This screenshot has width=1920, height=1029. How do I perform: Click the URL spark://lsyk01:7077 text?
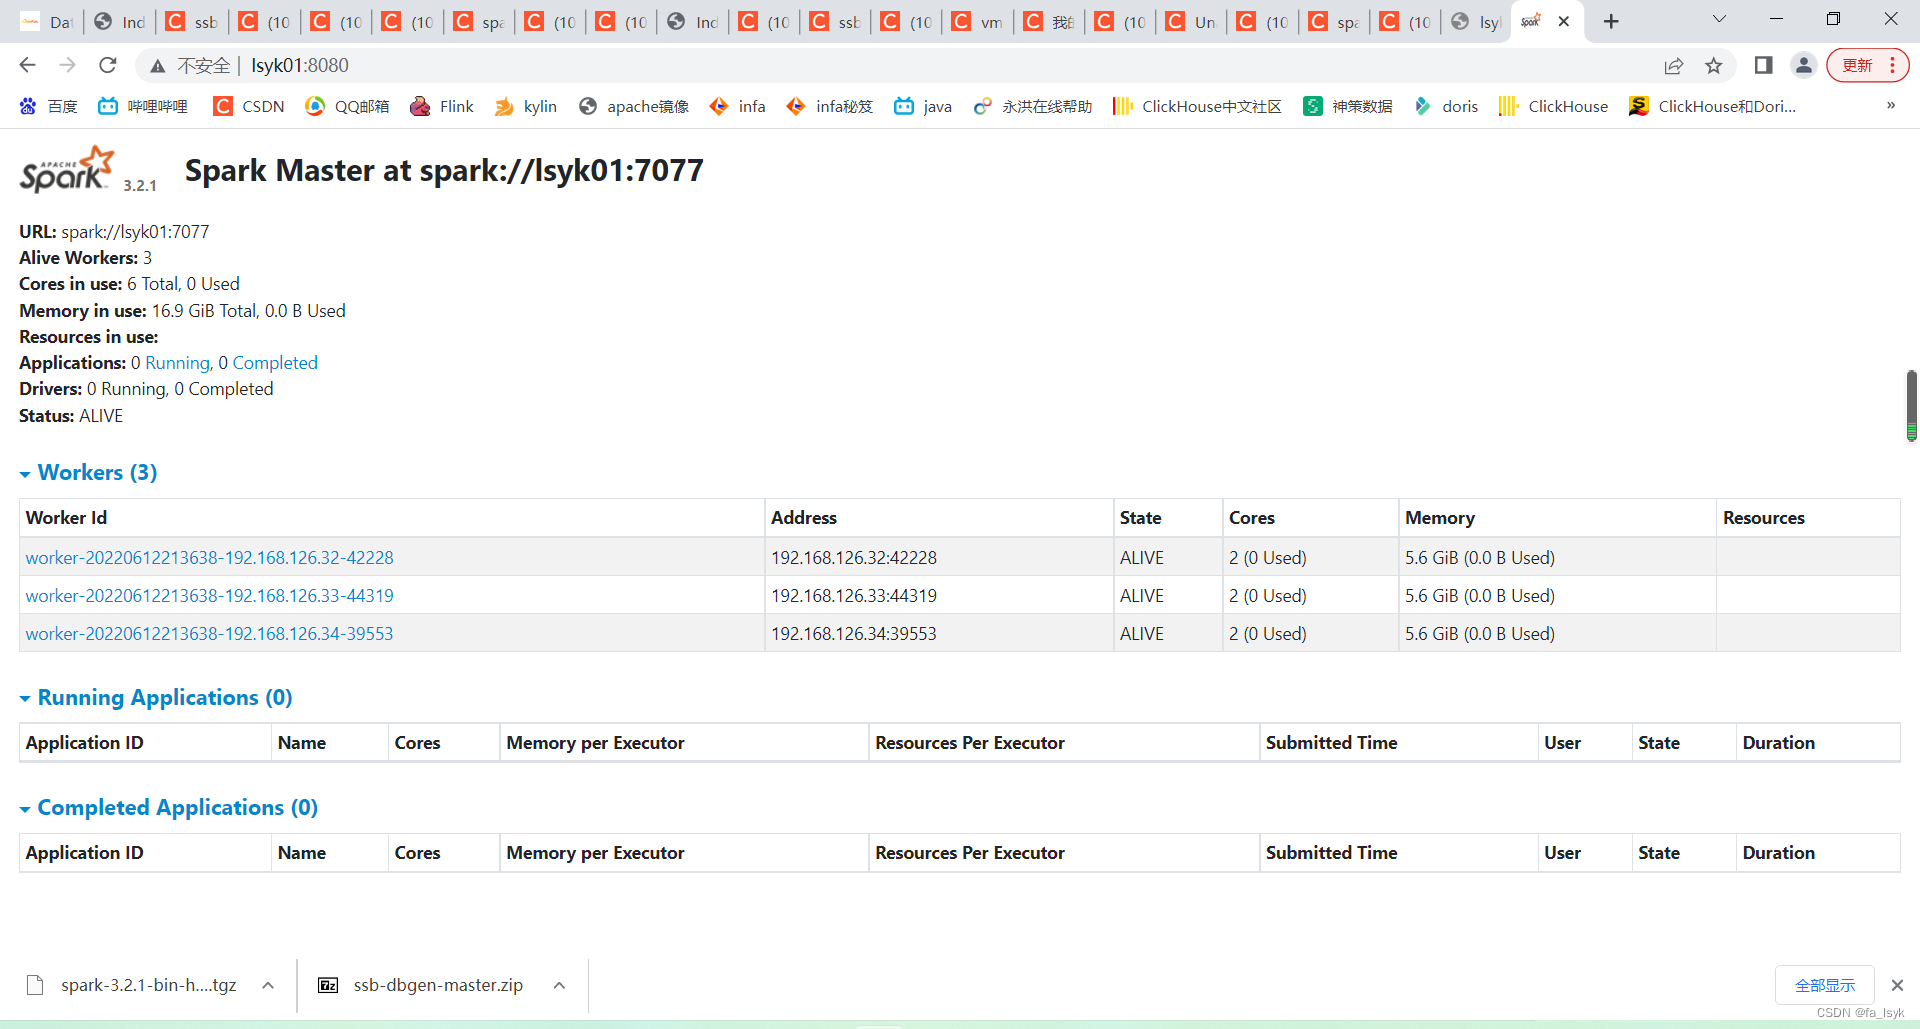click(135, 232)
